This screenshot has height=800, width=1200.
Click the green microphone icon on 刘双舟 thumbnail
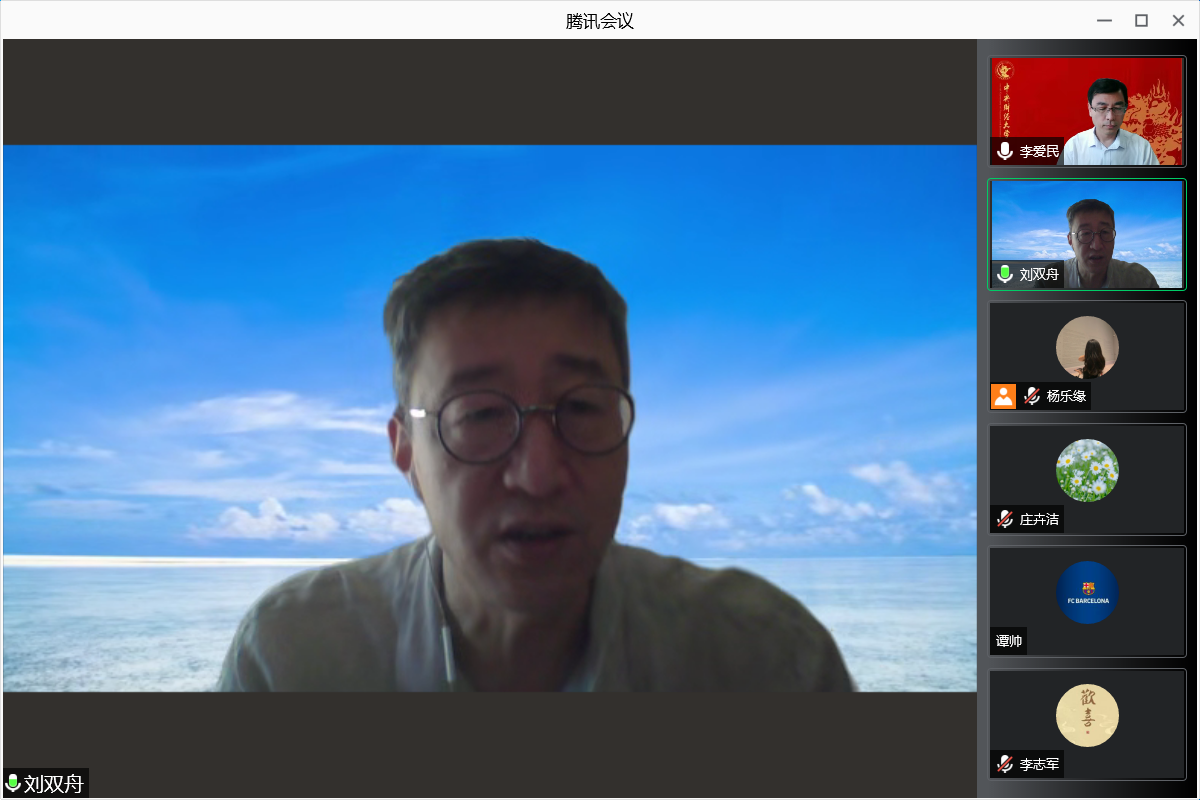(1005, 274)
